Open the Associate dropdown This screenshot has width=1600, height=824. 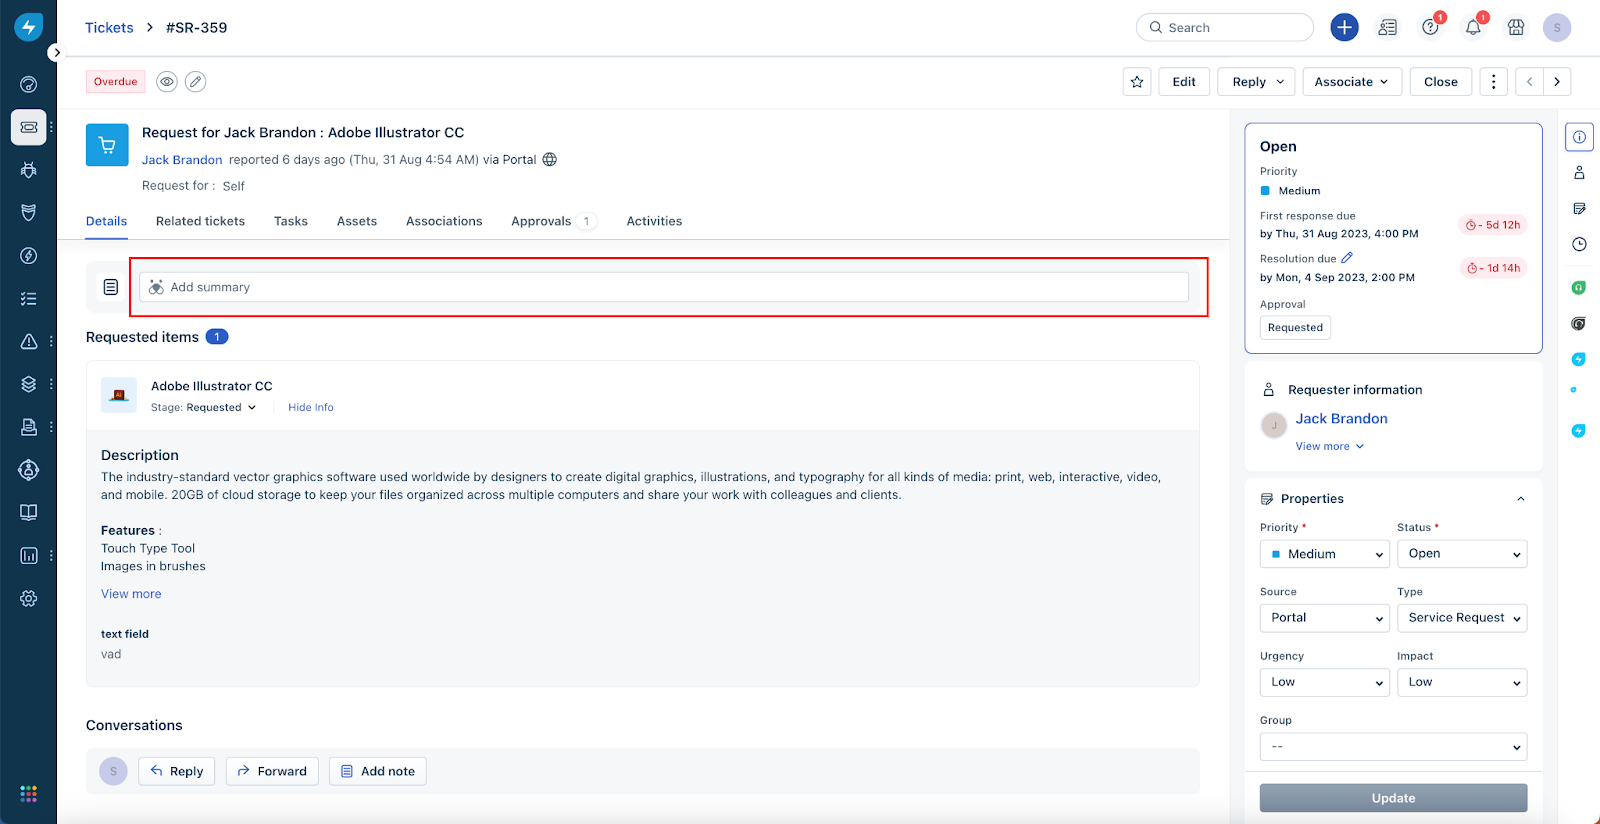tap(1352, 82)
